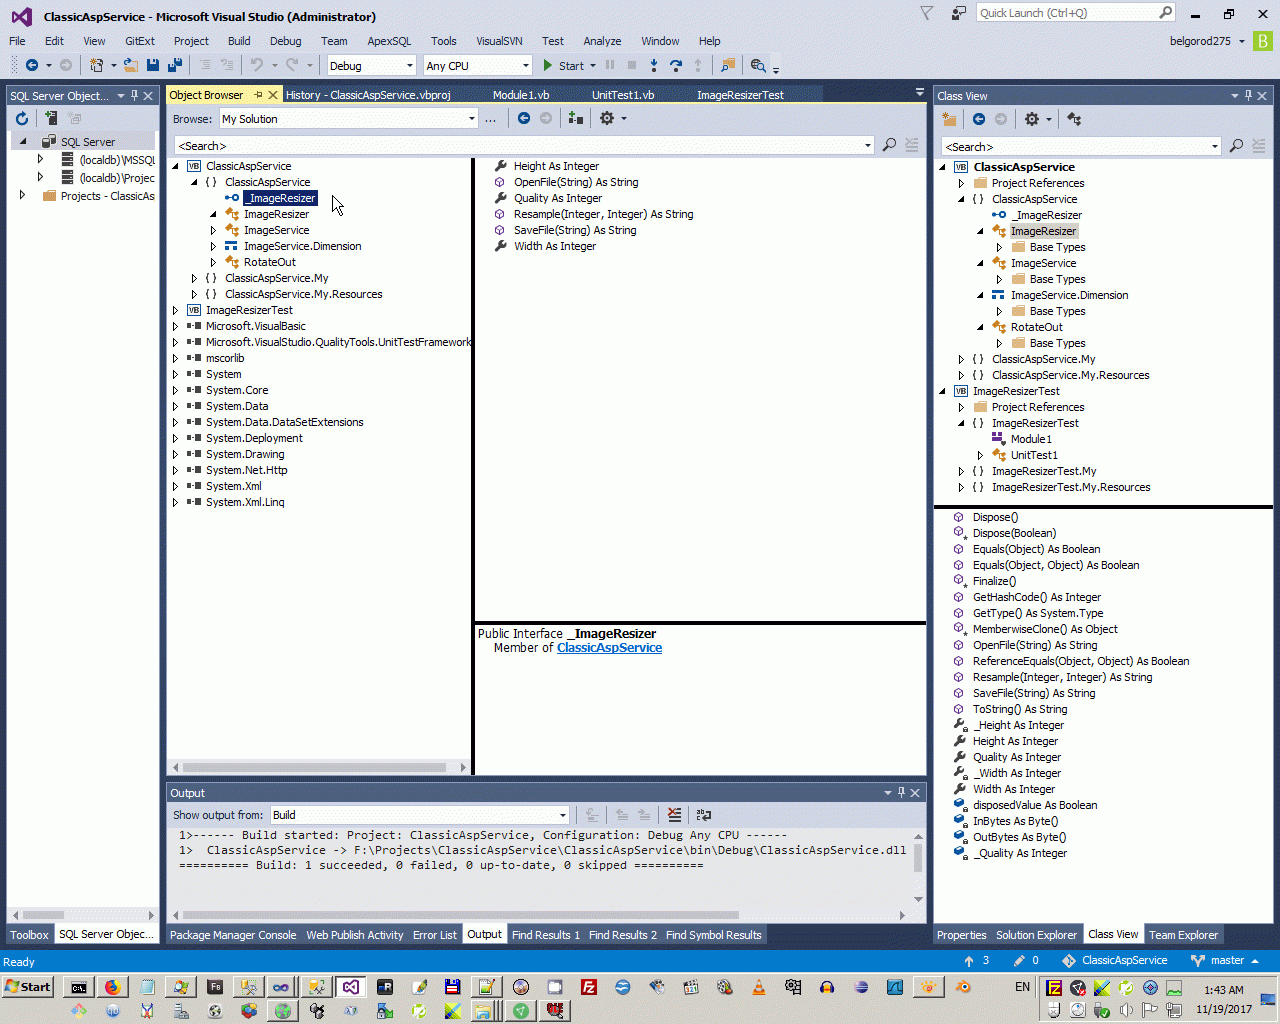Toggle auto-hide pin on Class View panel
This screenshot has height=1024, width=1280.
pos(1248,96)
